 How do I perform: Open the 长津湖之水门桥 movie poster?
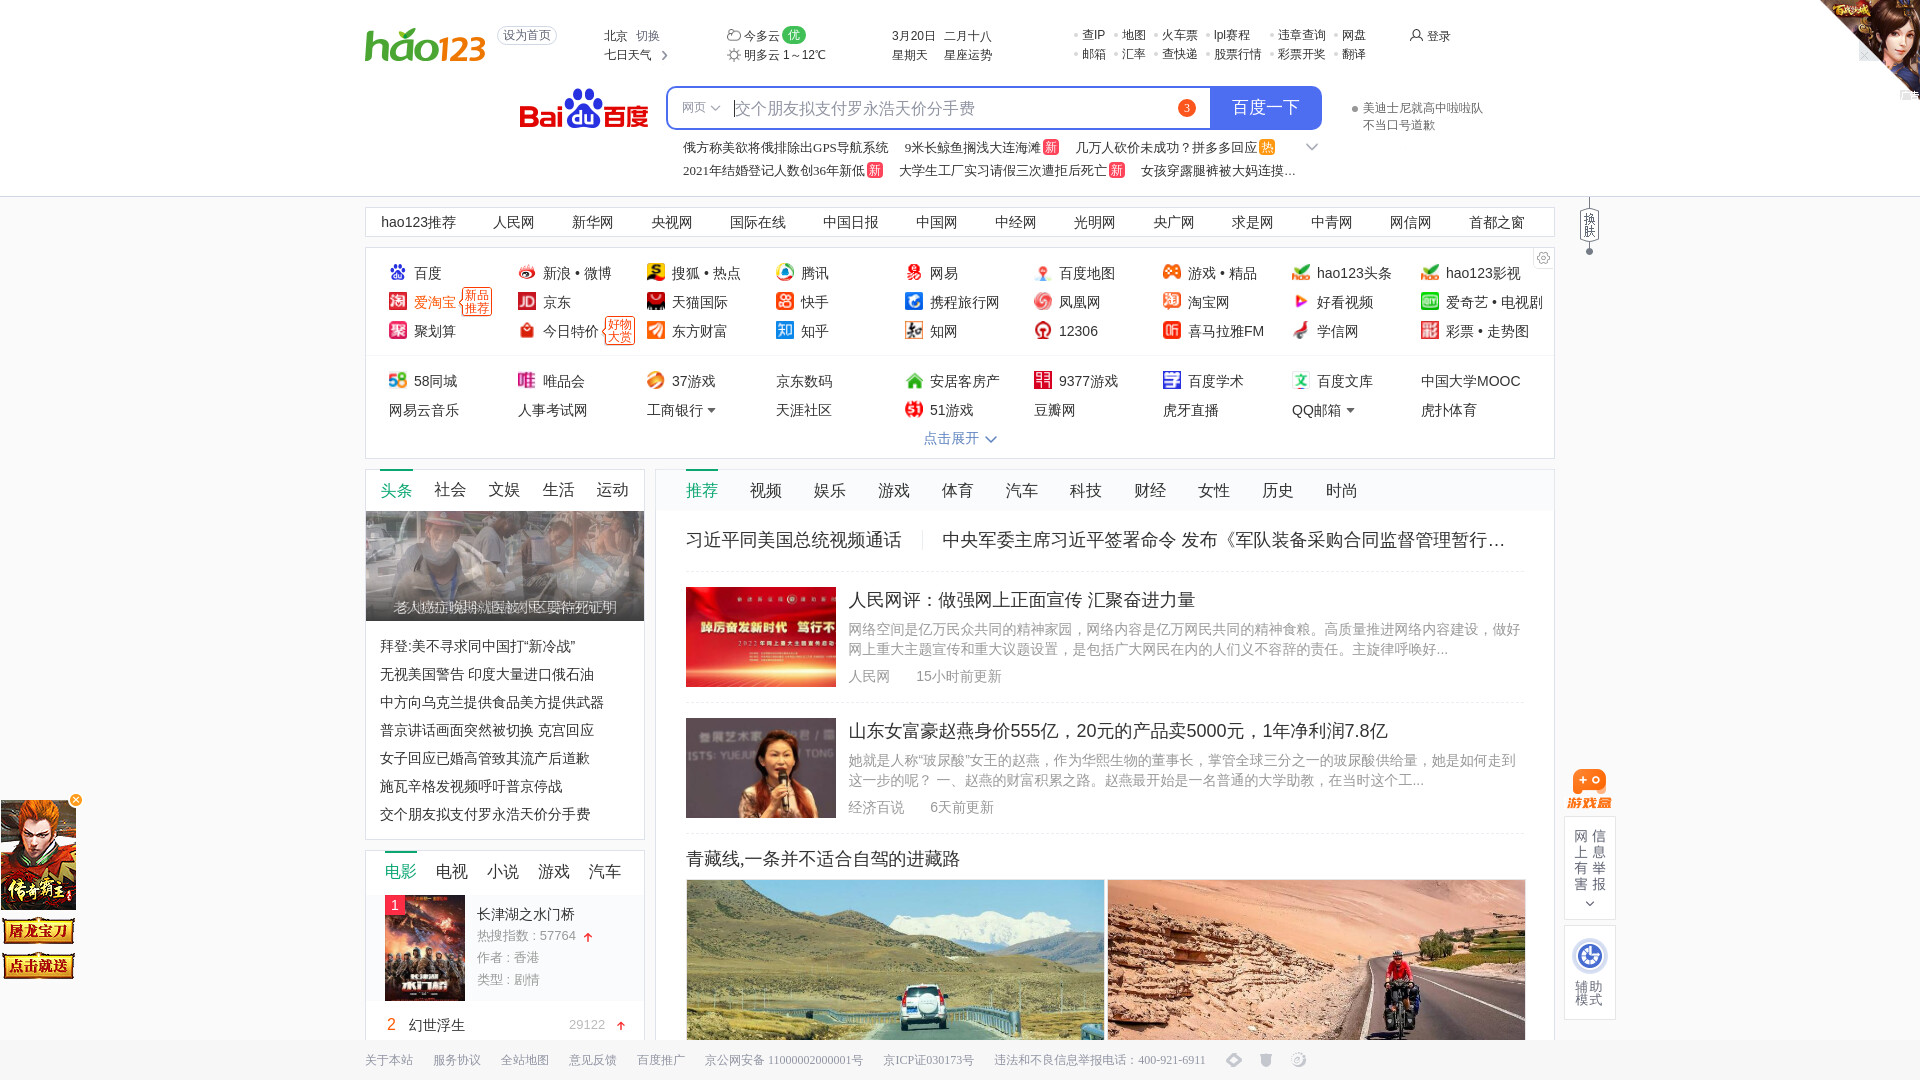[425, 948]
